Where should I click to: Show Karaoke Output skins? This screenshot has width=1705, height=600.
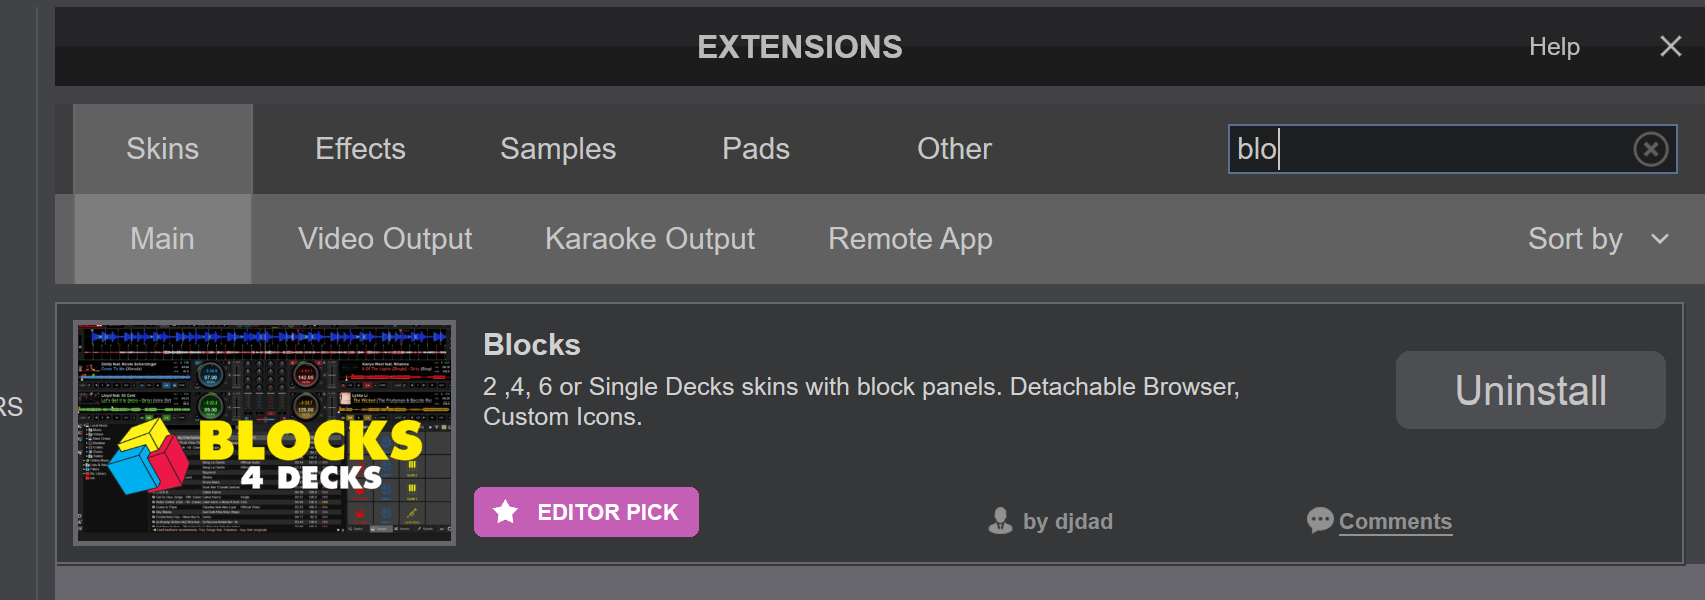click(650, 239)
